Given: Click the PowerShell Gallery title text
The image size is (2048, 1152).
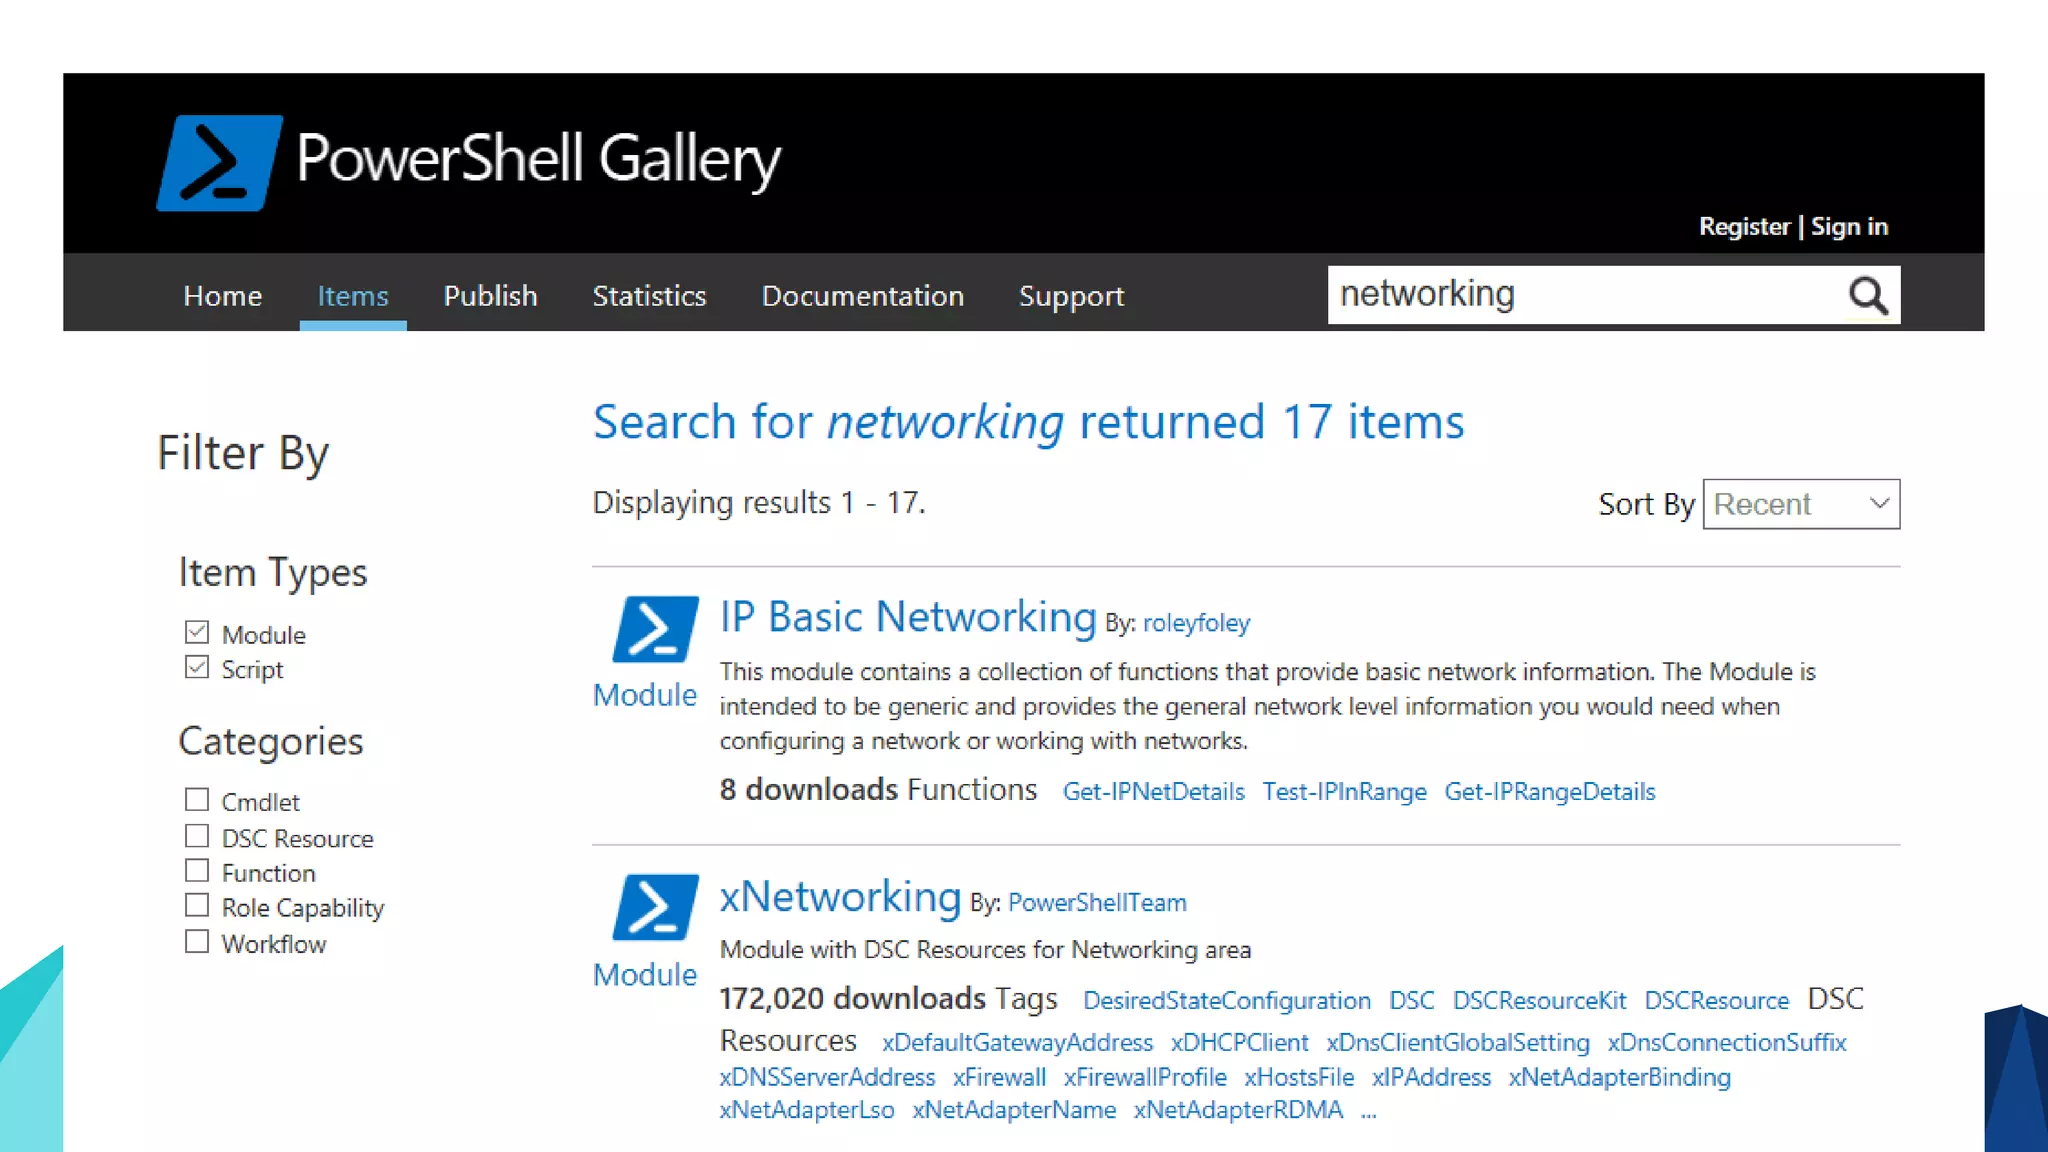Looking at the screenshot, I should click(538, 160).
